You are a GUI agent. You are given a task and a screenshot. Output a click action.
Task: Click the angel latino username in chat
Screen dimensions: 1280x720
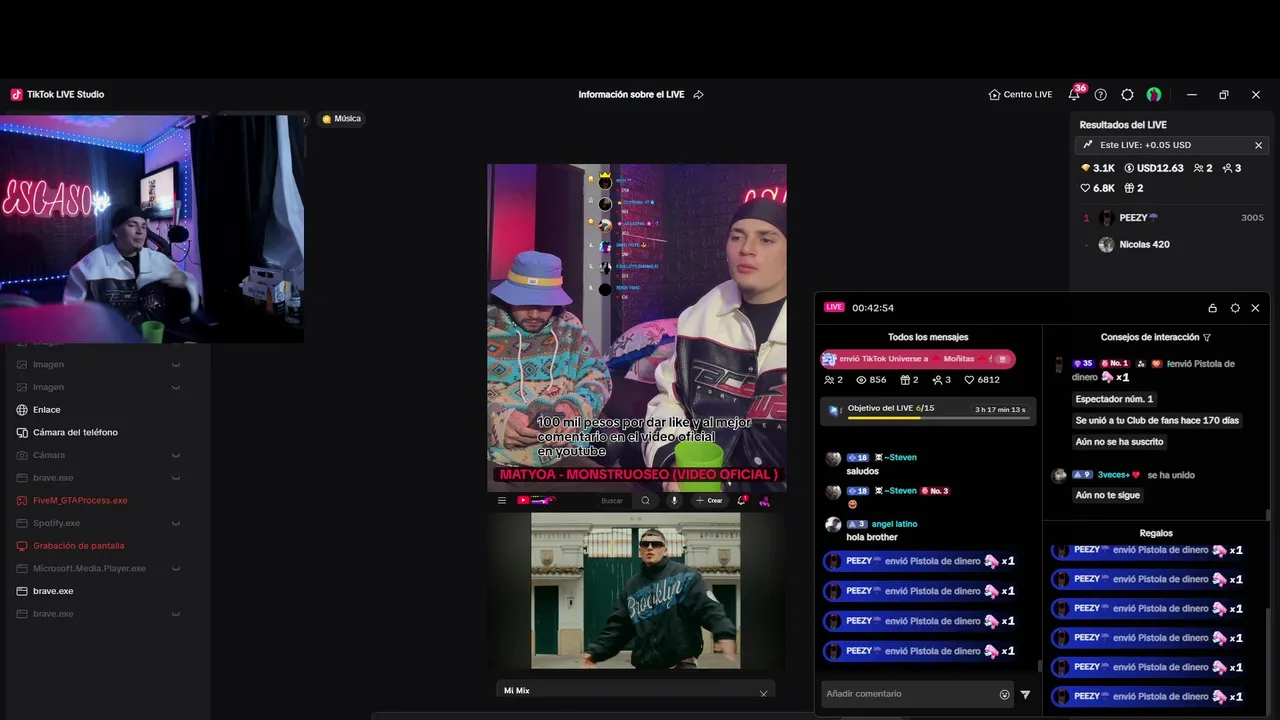click(x=894, y=524)
